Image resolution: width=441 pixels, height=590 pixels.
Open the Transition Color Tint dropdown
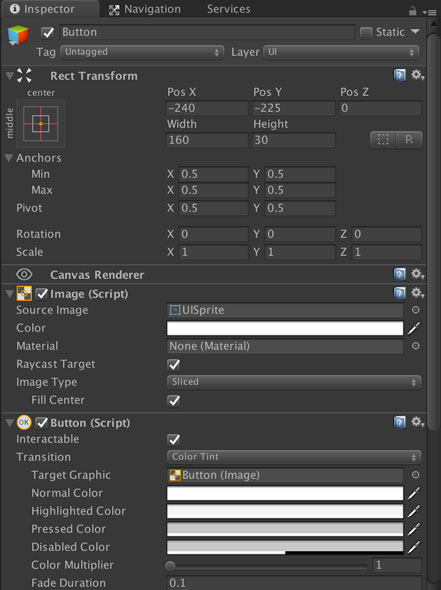[294, 457]
